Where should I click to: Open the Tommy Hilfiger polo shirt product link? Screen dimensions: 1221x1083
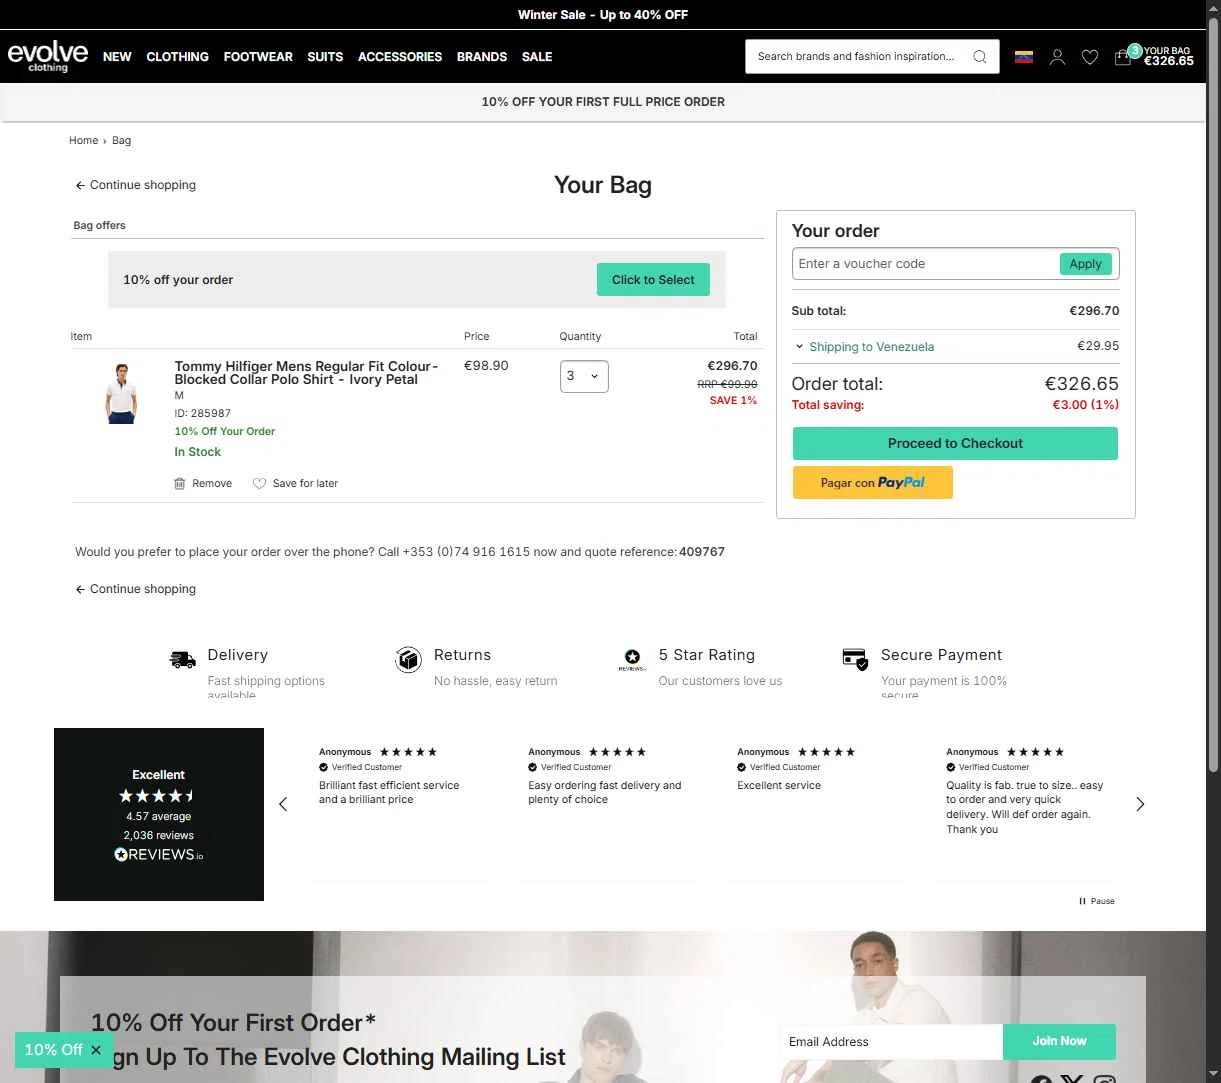[306, 373]
